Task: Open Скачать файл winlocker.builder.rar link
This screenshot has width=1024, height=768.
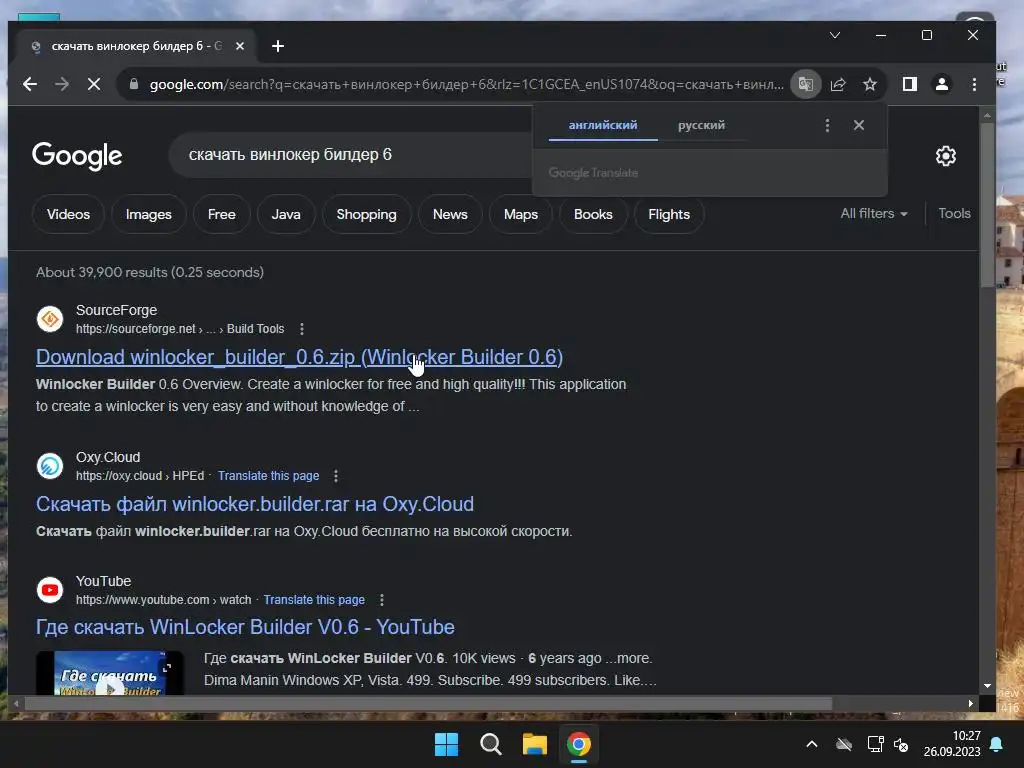Action: 255,504
